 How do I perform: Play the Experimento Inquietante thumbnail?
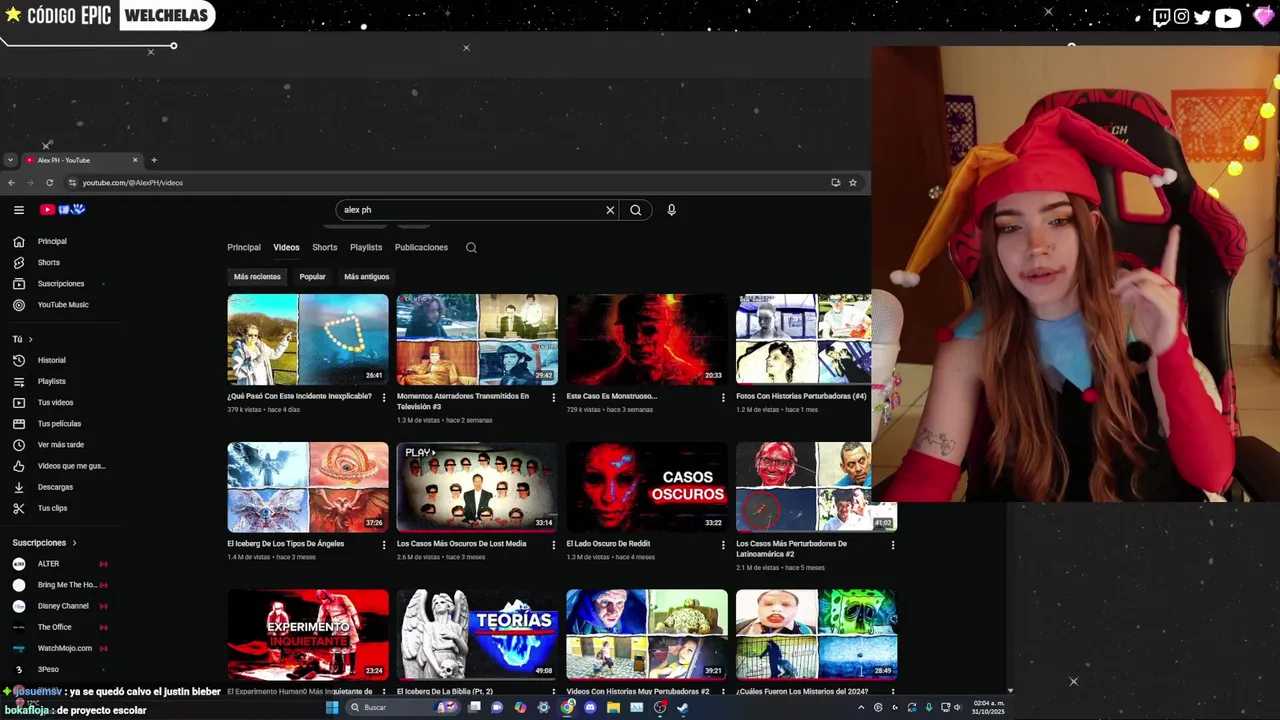pos(308,634)
